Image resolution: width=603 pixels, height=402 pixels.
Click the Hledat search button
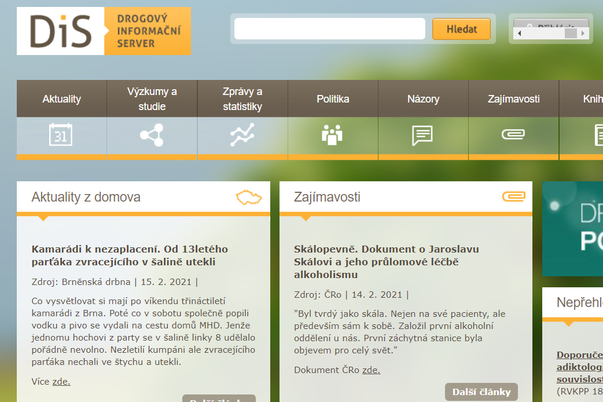coord(461,29)
